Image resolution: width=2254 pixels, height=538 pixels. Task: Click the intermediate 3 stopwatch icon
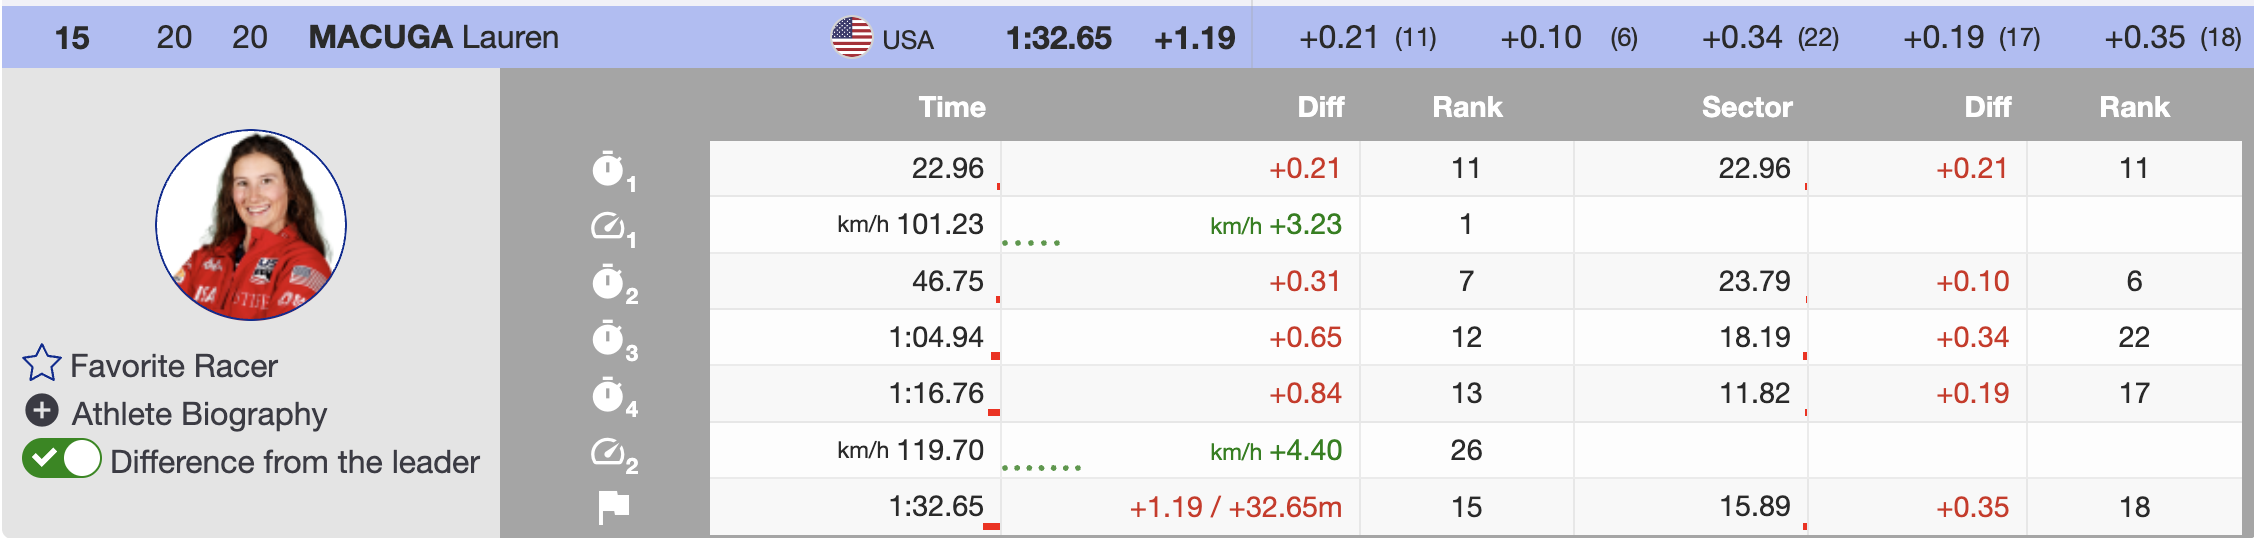click(x=608, y=338)
